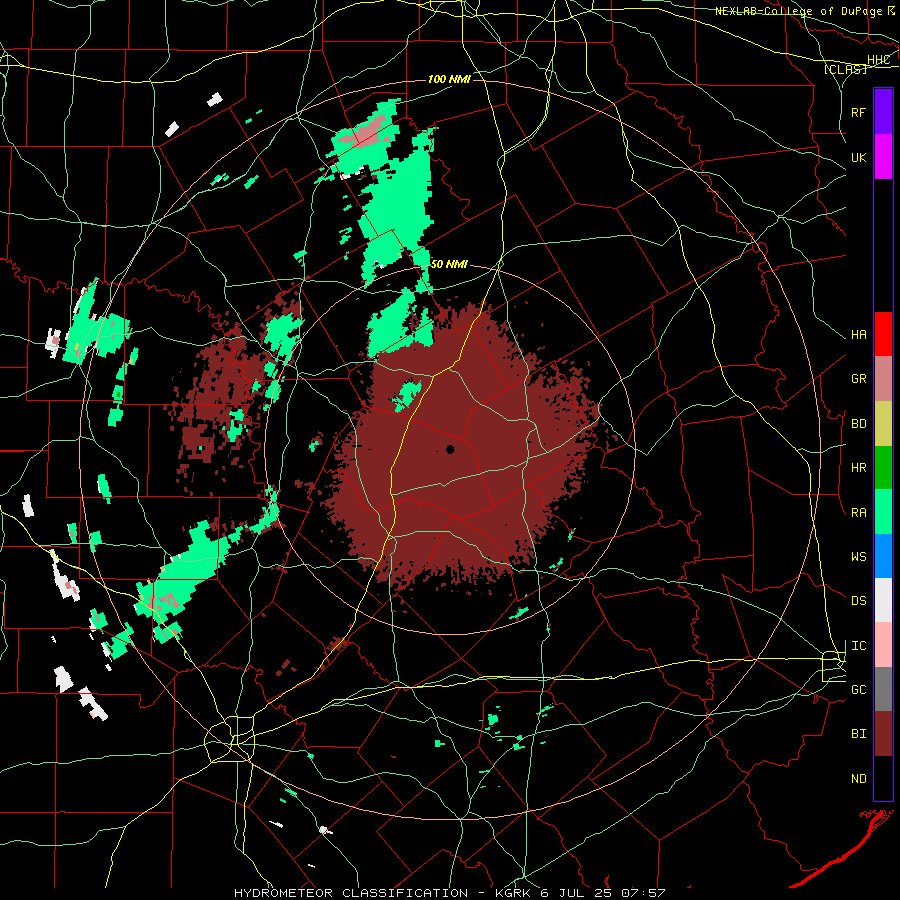Click the RA legend label
This screenshot has width=900, height=900.
[x=858, y=513]
